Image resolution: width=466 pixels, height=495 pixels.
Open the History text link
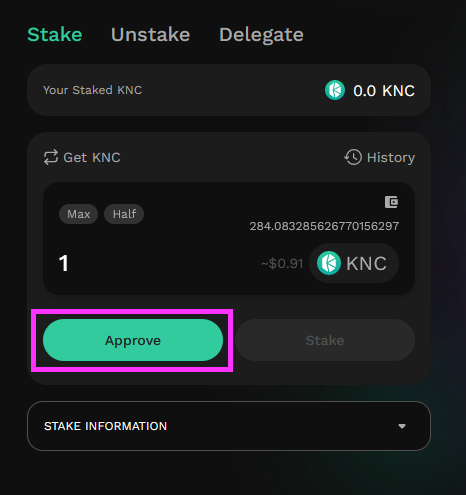391,157
